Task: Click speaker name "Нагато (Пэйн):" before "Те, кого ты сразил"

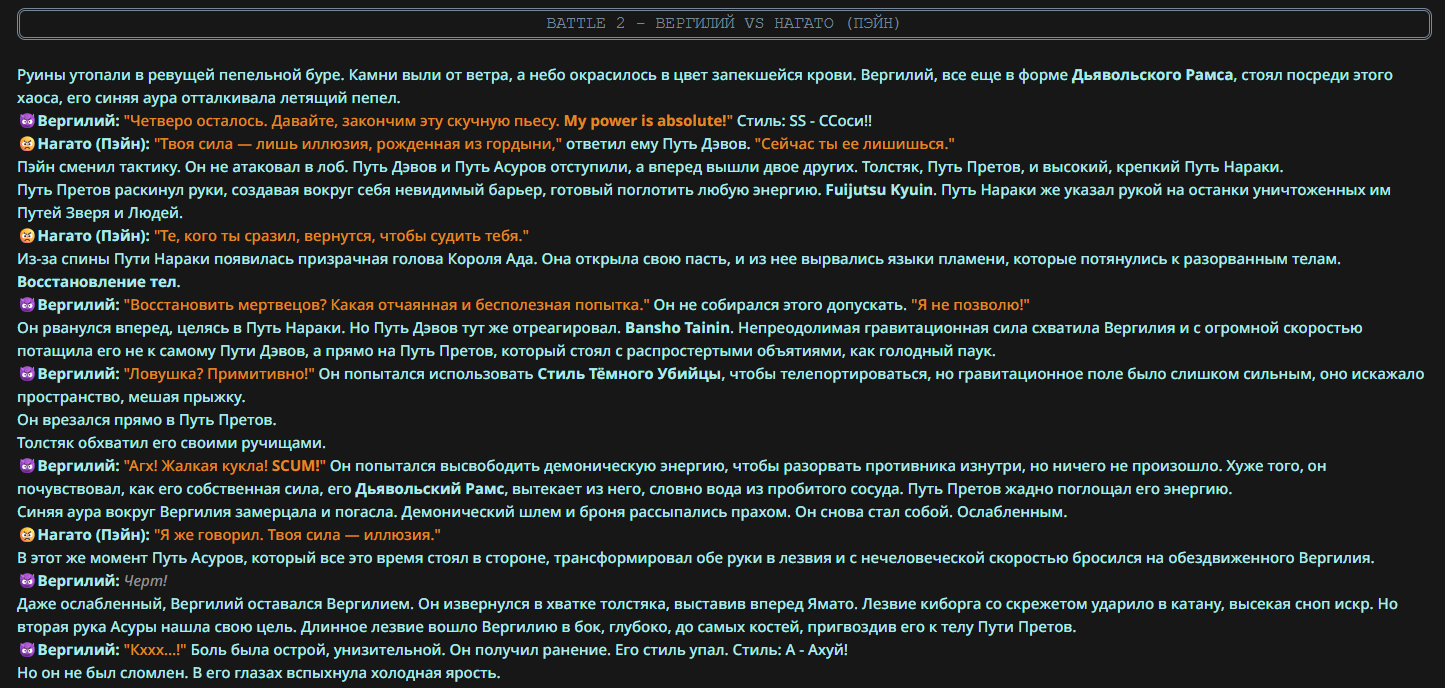Action: tap(93, 236)
